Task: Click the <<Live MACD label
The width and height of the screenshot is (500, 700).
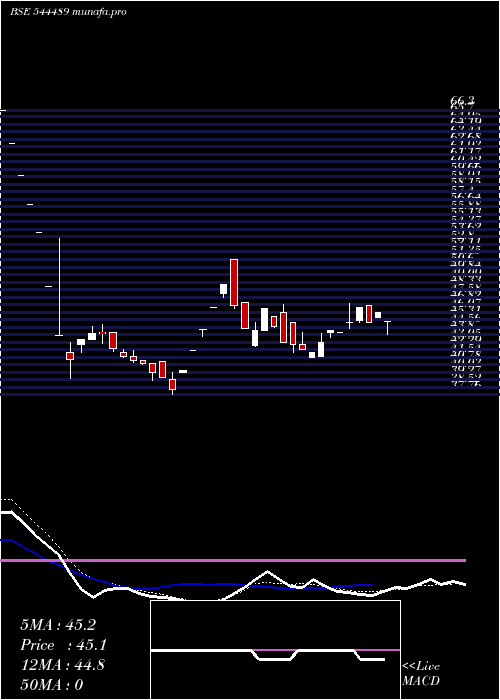Action: coord(421,674)
